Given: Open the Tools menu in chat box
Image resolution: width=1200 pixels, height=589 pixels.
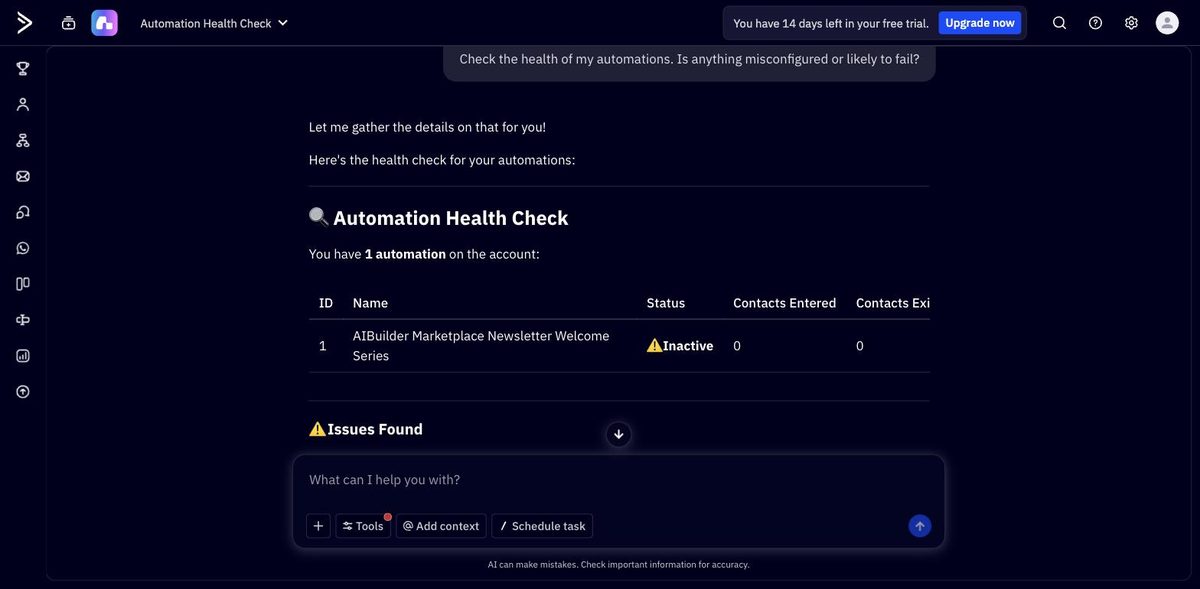Looking at the screenshot, I should click(363, 526).
